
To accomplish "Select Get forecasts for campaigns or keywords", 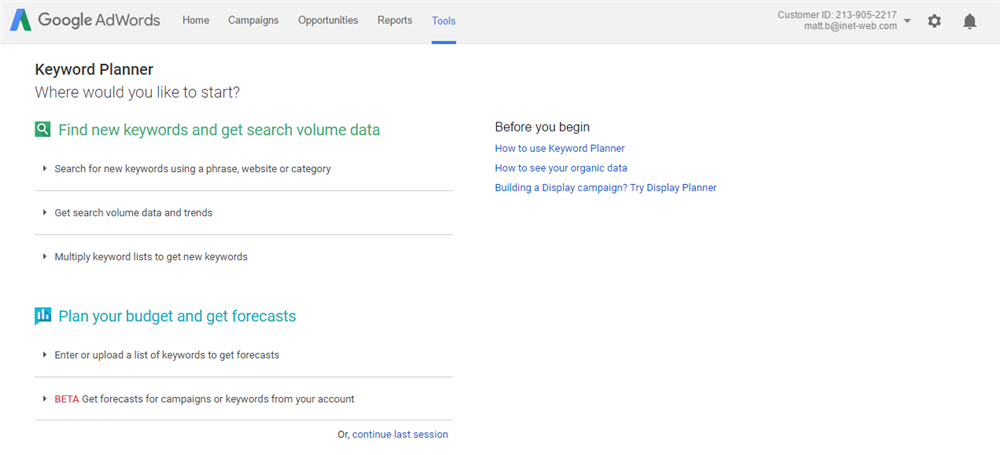I will coord(218,399).
